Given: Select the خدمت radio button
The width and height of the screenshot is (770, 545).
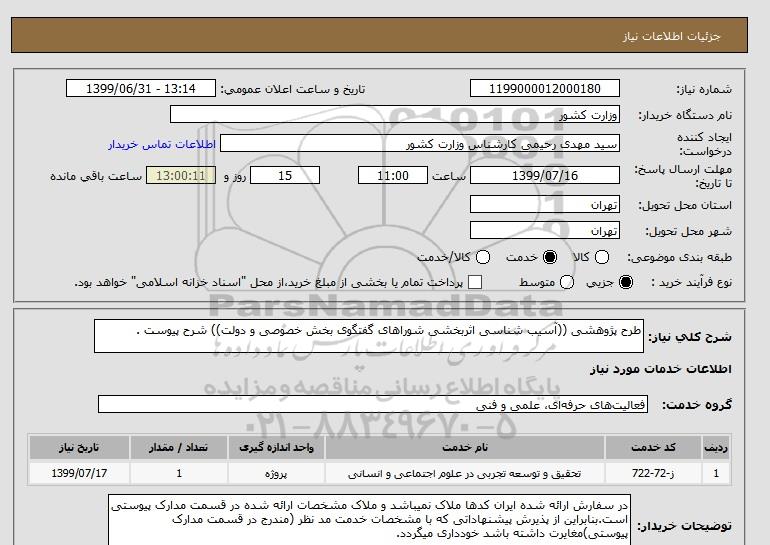Looking at the screenshot, I should 550,257.
